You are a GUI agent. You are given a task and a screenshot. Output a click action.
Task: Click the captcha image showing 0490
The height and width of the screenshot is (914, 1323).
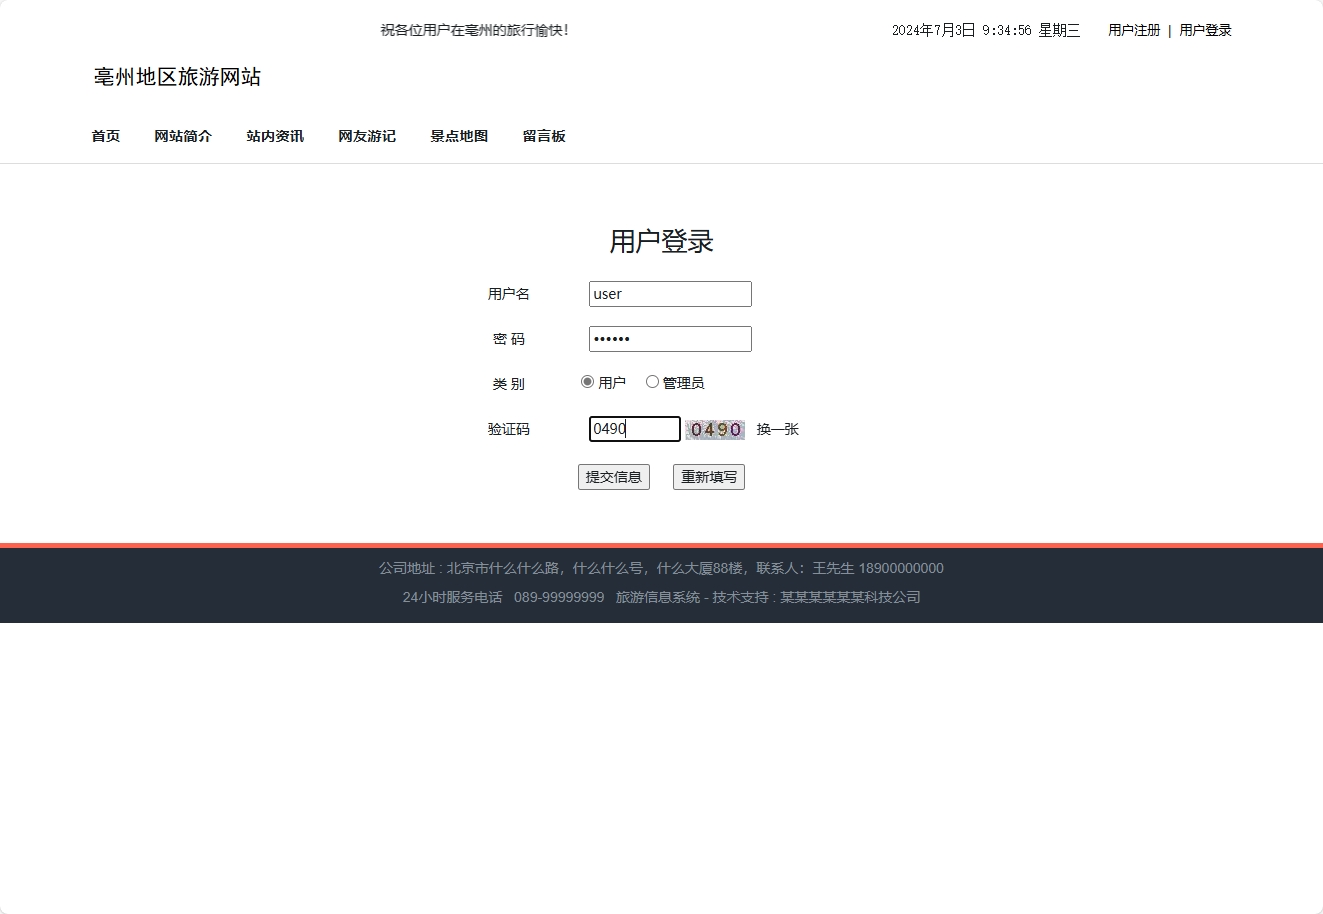pyautogui.click(x=715, y=428)
